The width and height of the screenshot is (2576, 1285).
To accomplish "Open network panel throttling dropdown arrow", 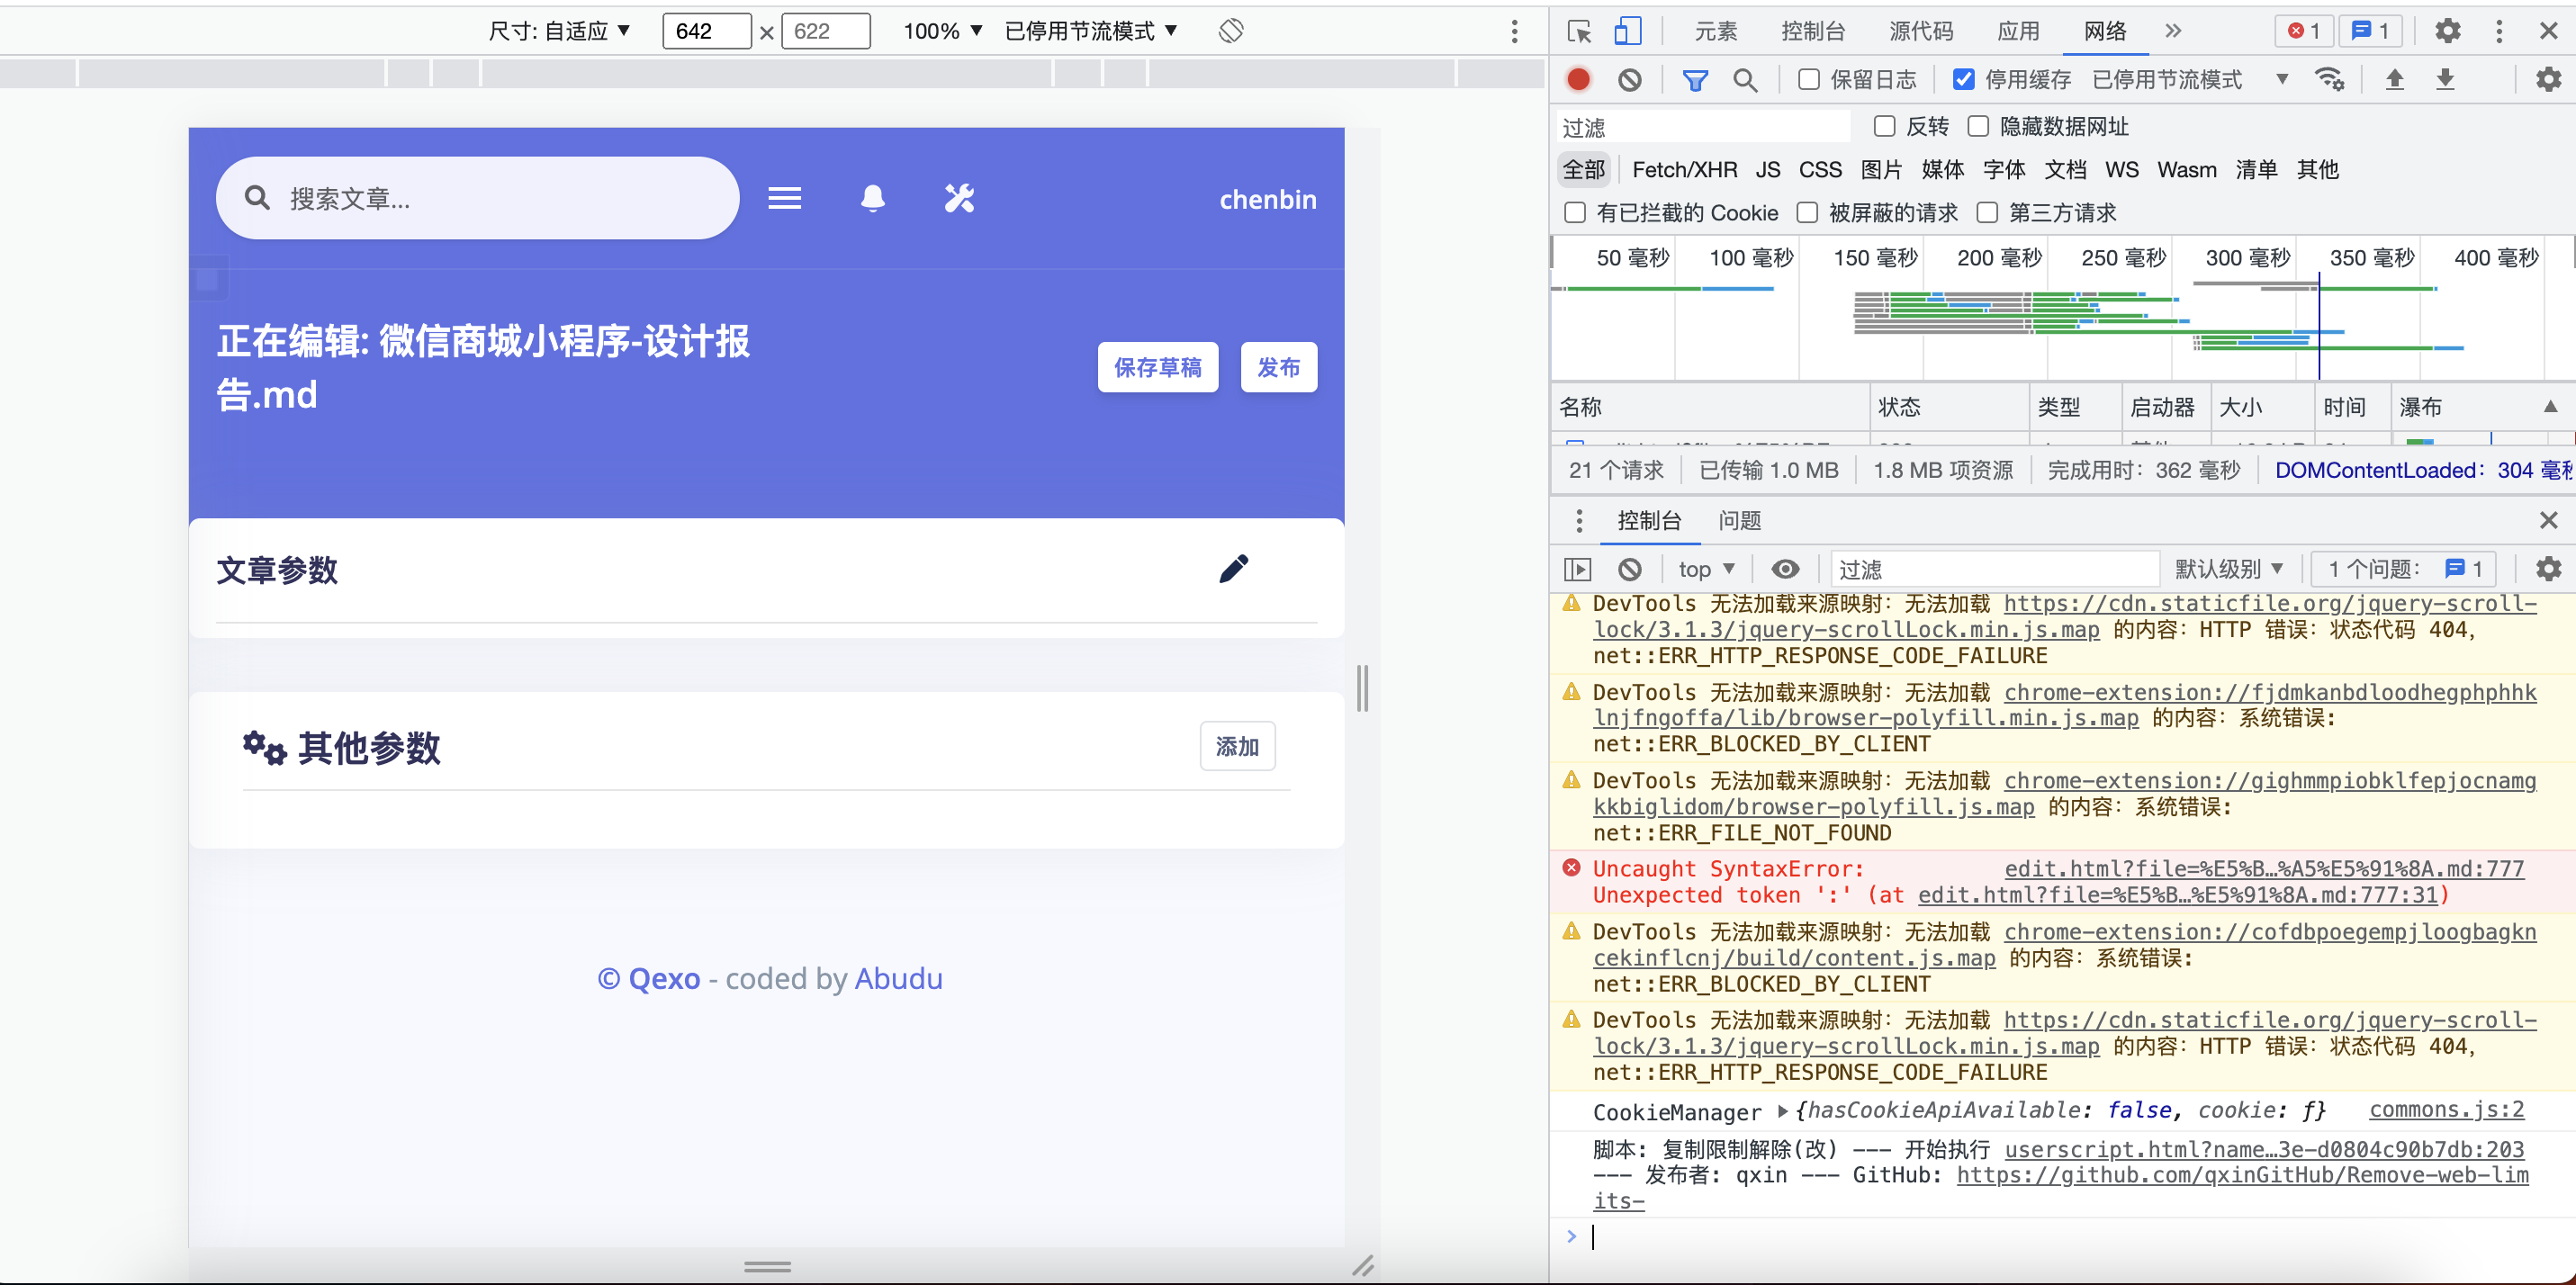I will click(2281, 79).
